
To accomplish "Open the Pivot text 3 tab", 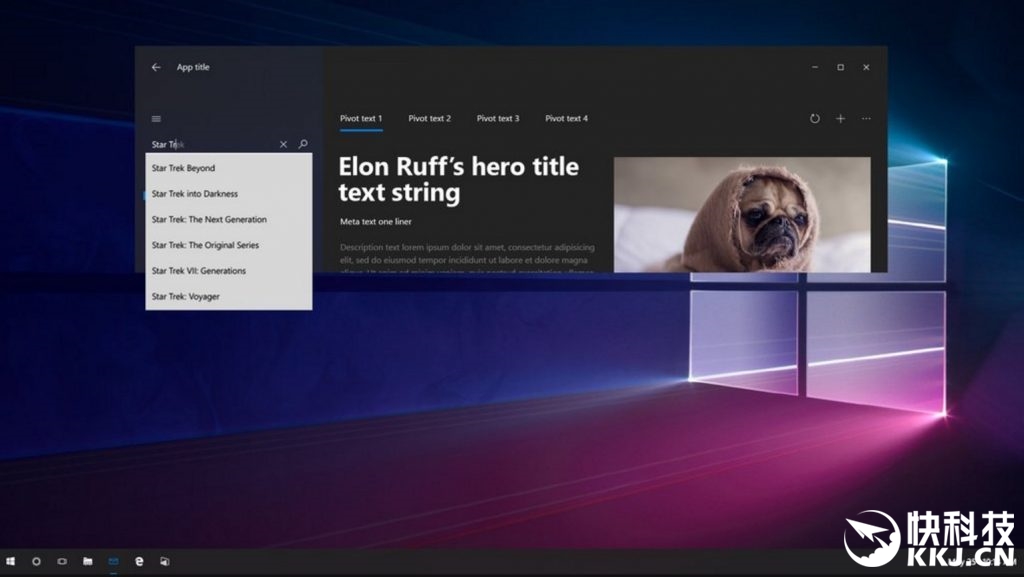I will click(498, 119).
